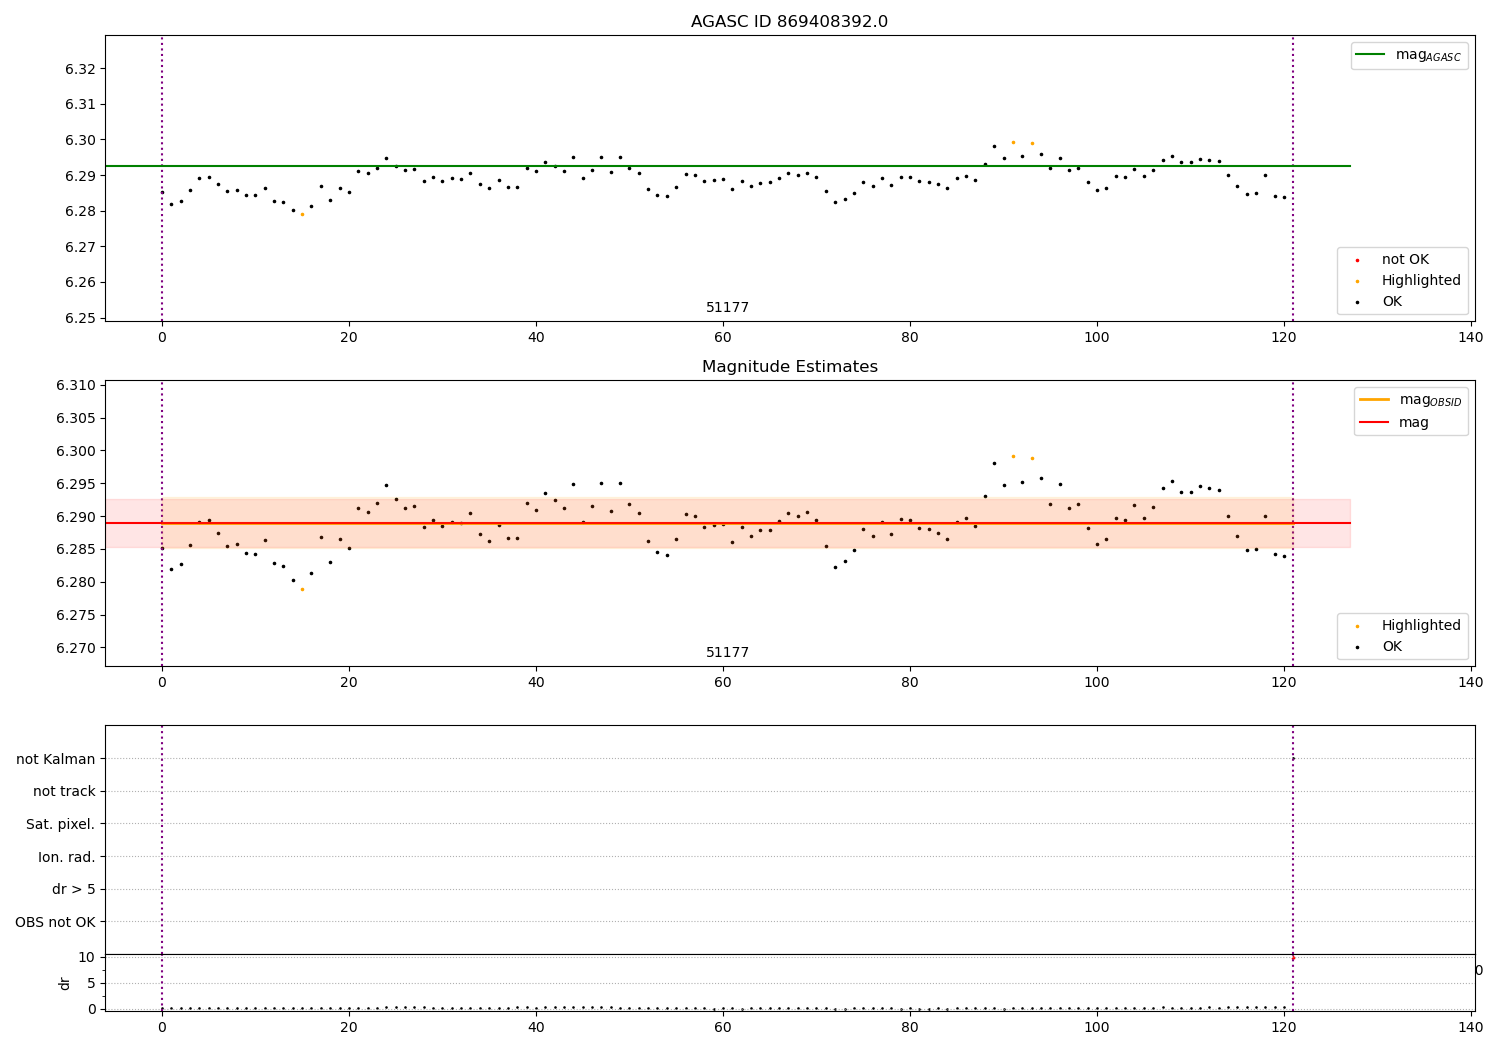Image resolution: width=1500 pixels, height=1050 pixels.
Task: Click the red mag line in Magnitude Estimates plot
Action: tap(727, 523)
